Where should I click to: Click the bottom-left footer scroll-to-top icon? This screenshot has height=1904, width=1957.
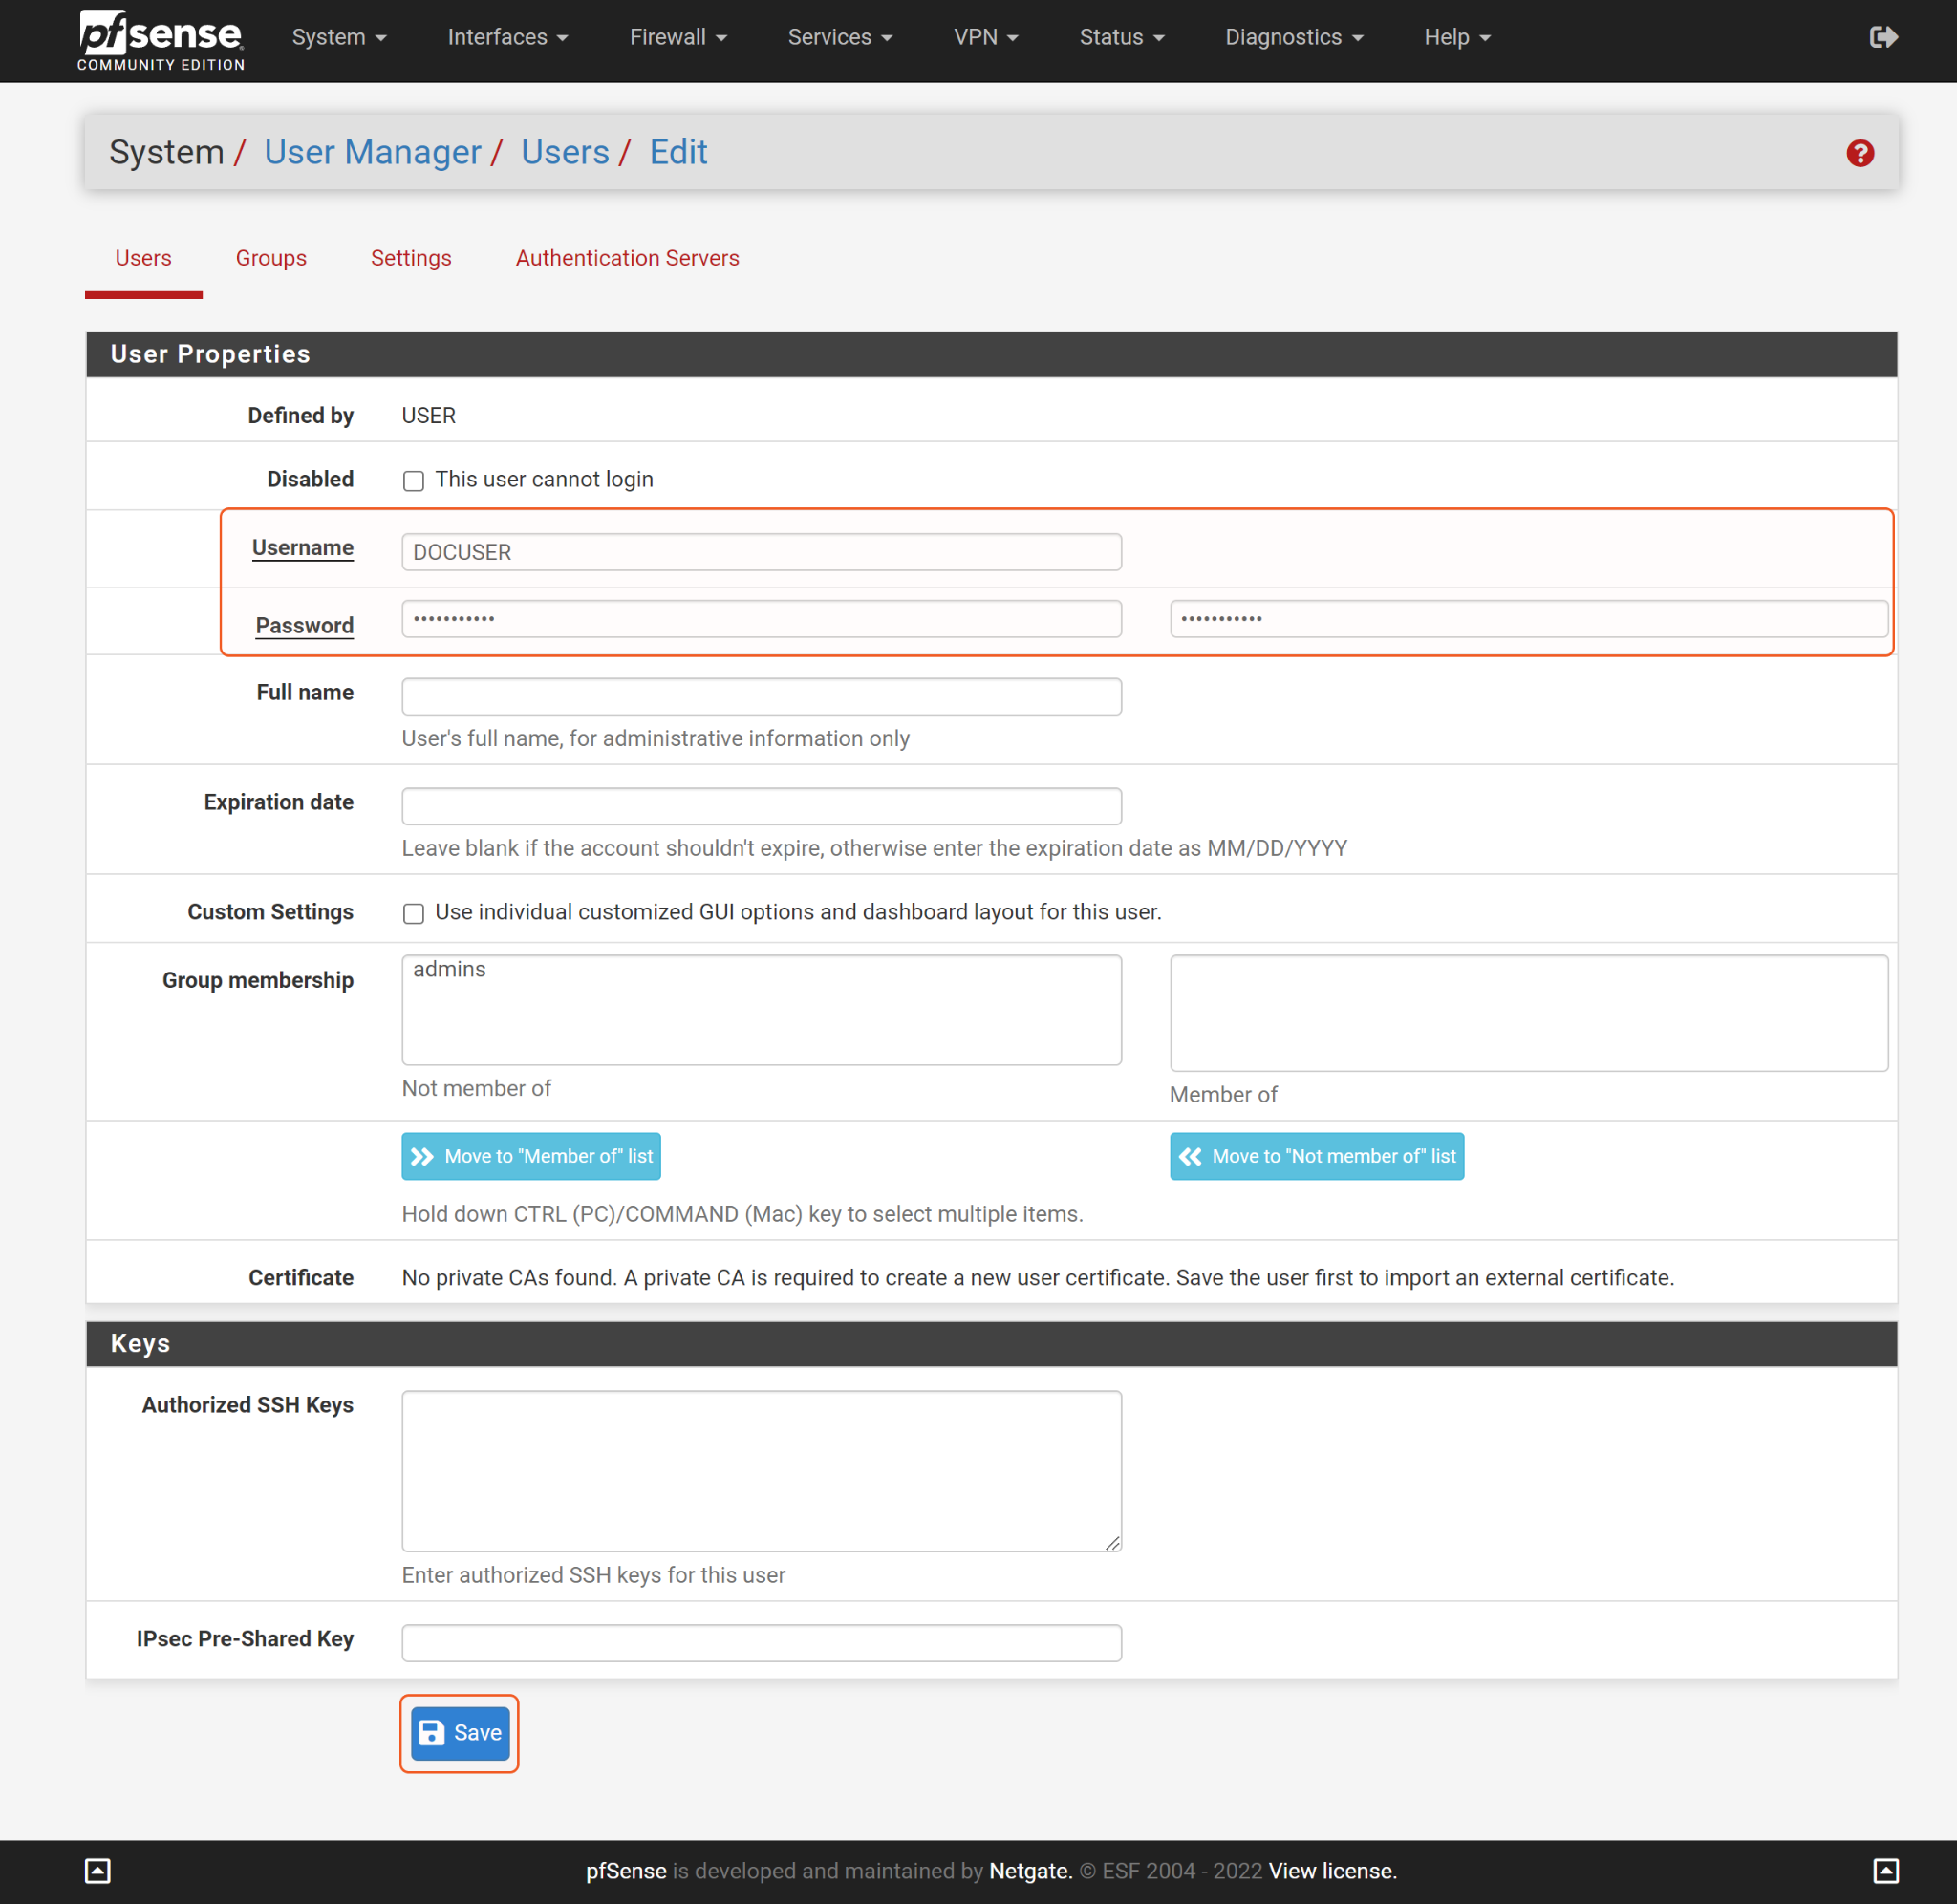pyautogui.click(x=98, y=1871)
